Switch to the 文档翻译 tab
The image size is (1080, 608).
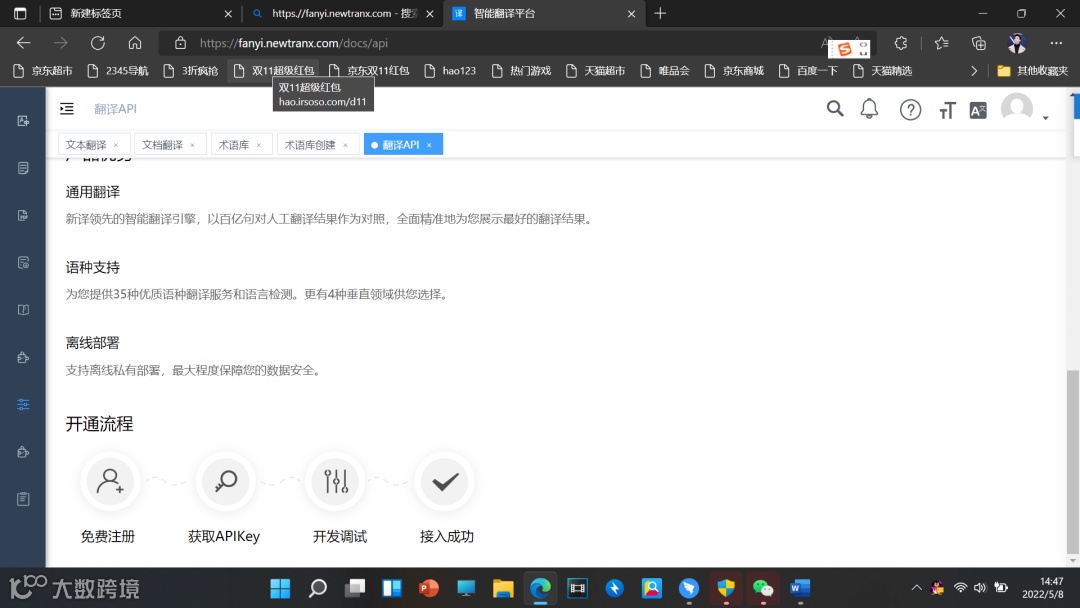tap(163, 145)
